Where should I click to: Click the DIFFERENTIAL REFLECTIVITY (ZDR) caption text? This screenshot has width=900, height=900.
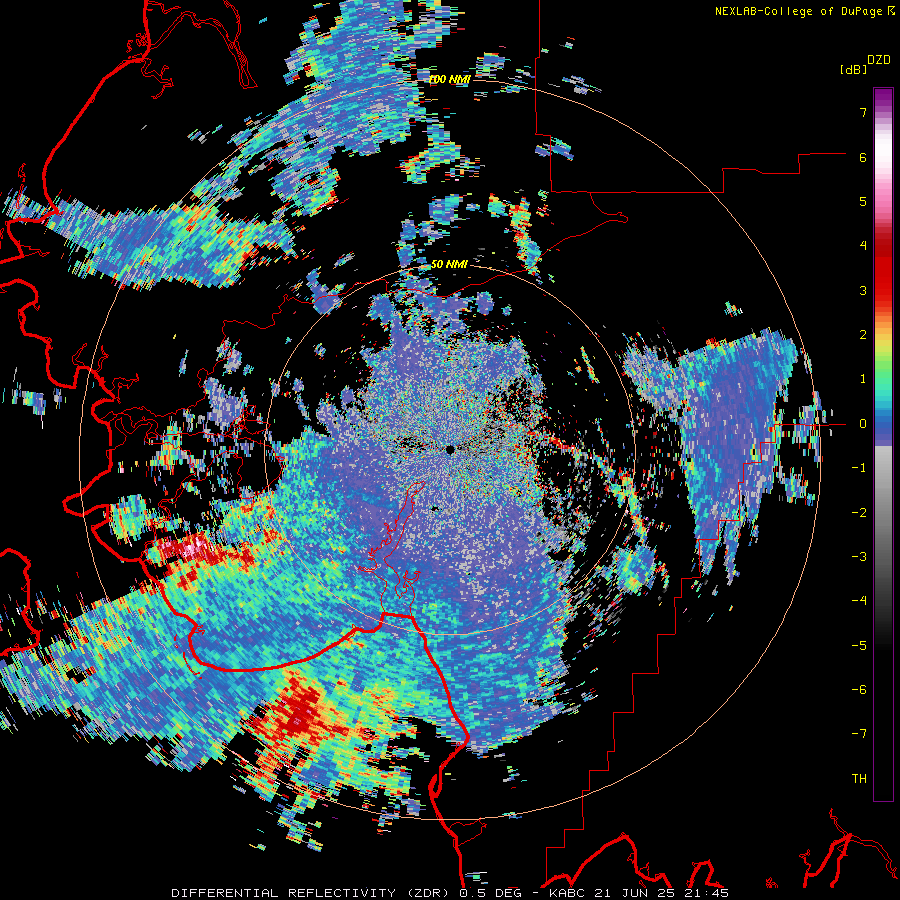pos(312,893)
